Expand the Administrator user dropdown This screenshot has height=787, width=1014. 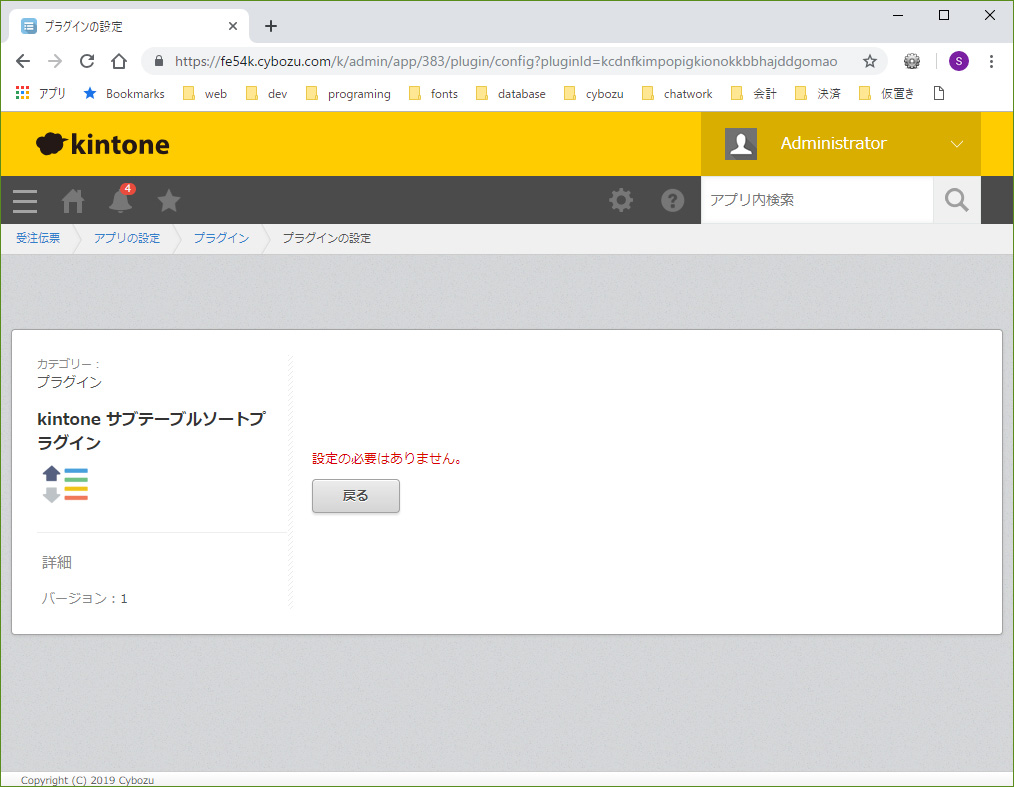[x=956, y=144]
